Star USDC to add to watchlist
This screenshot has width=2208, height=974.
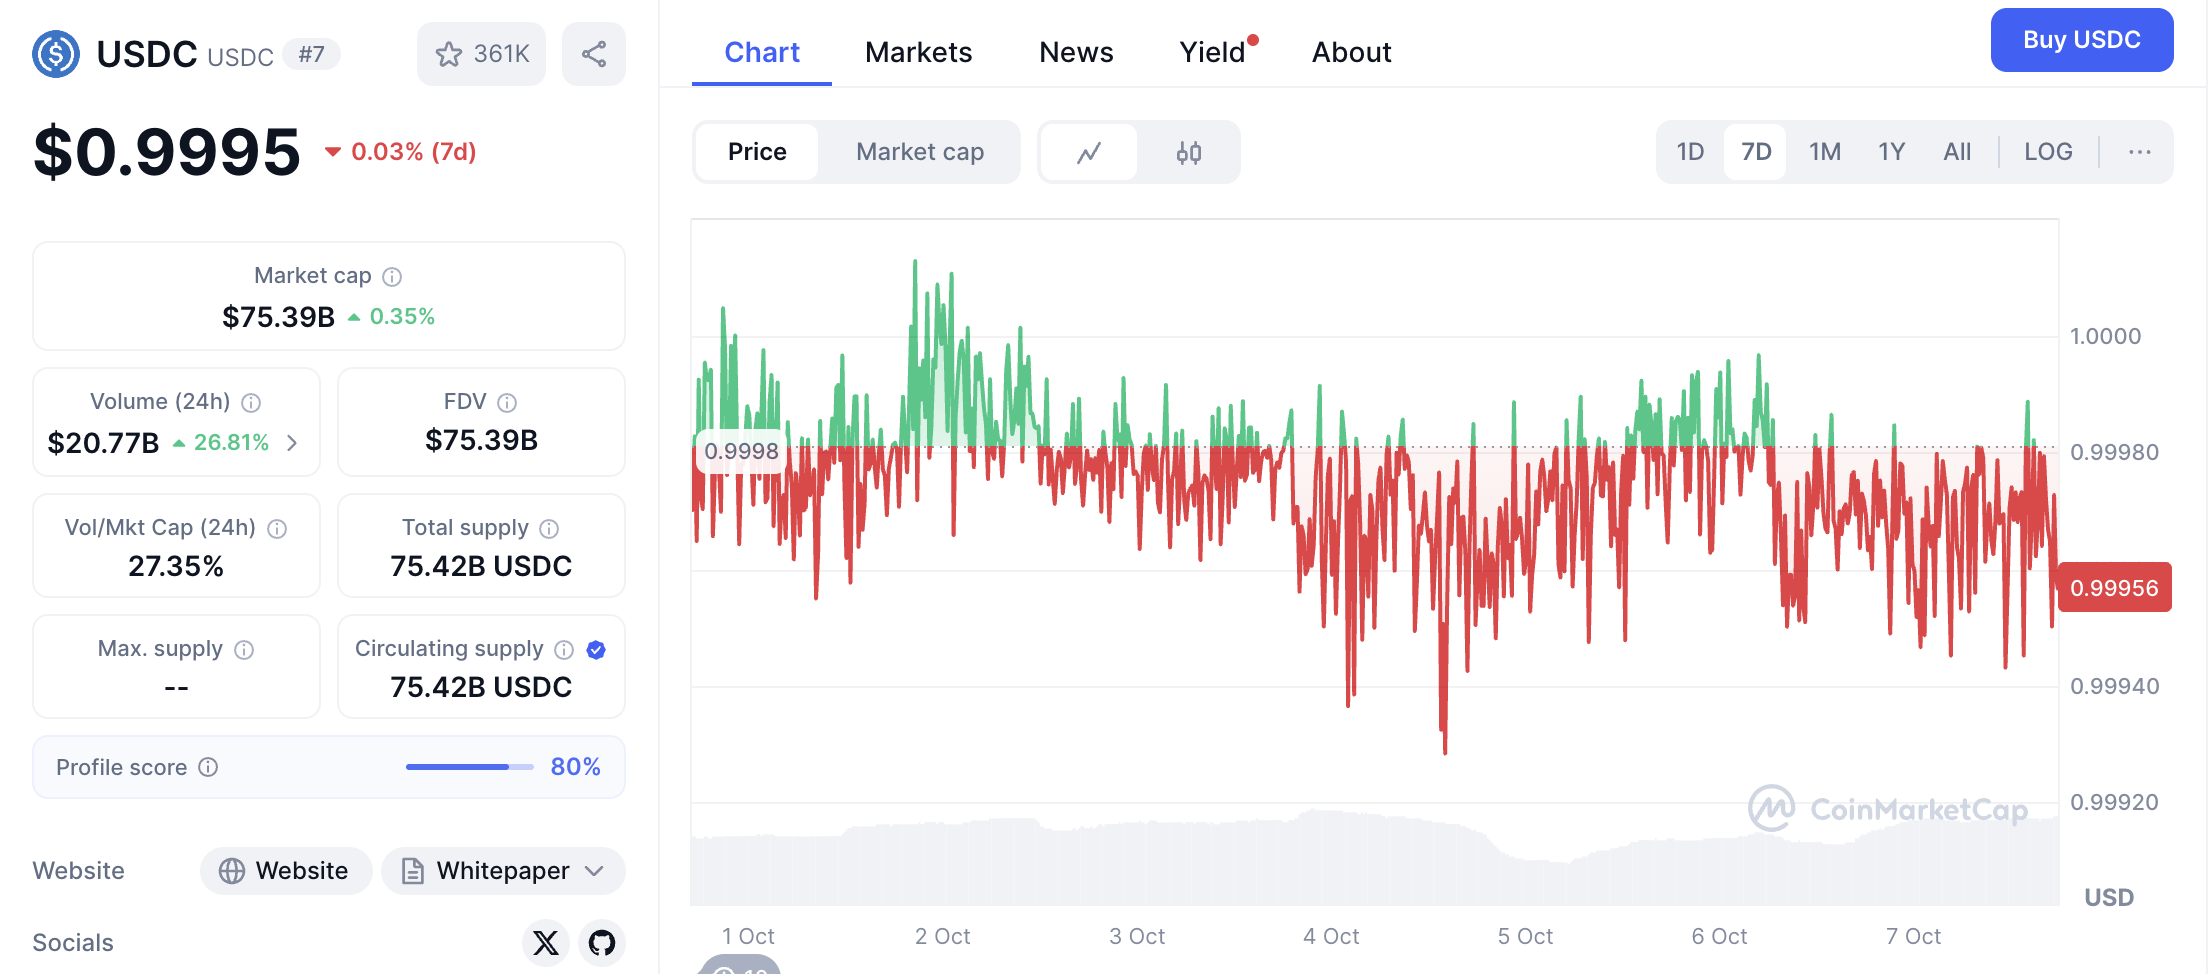(449, 54)
